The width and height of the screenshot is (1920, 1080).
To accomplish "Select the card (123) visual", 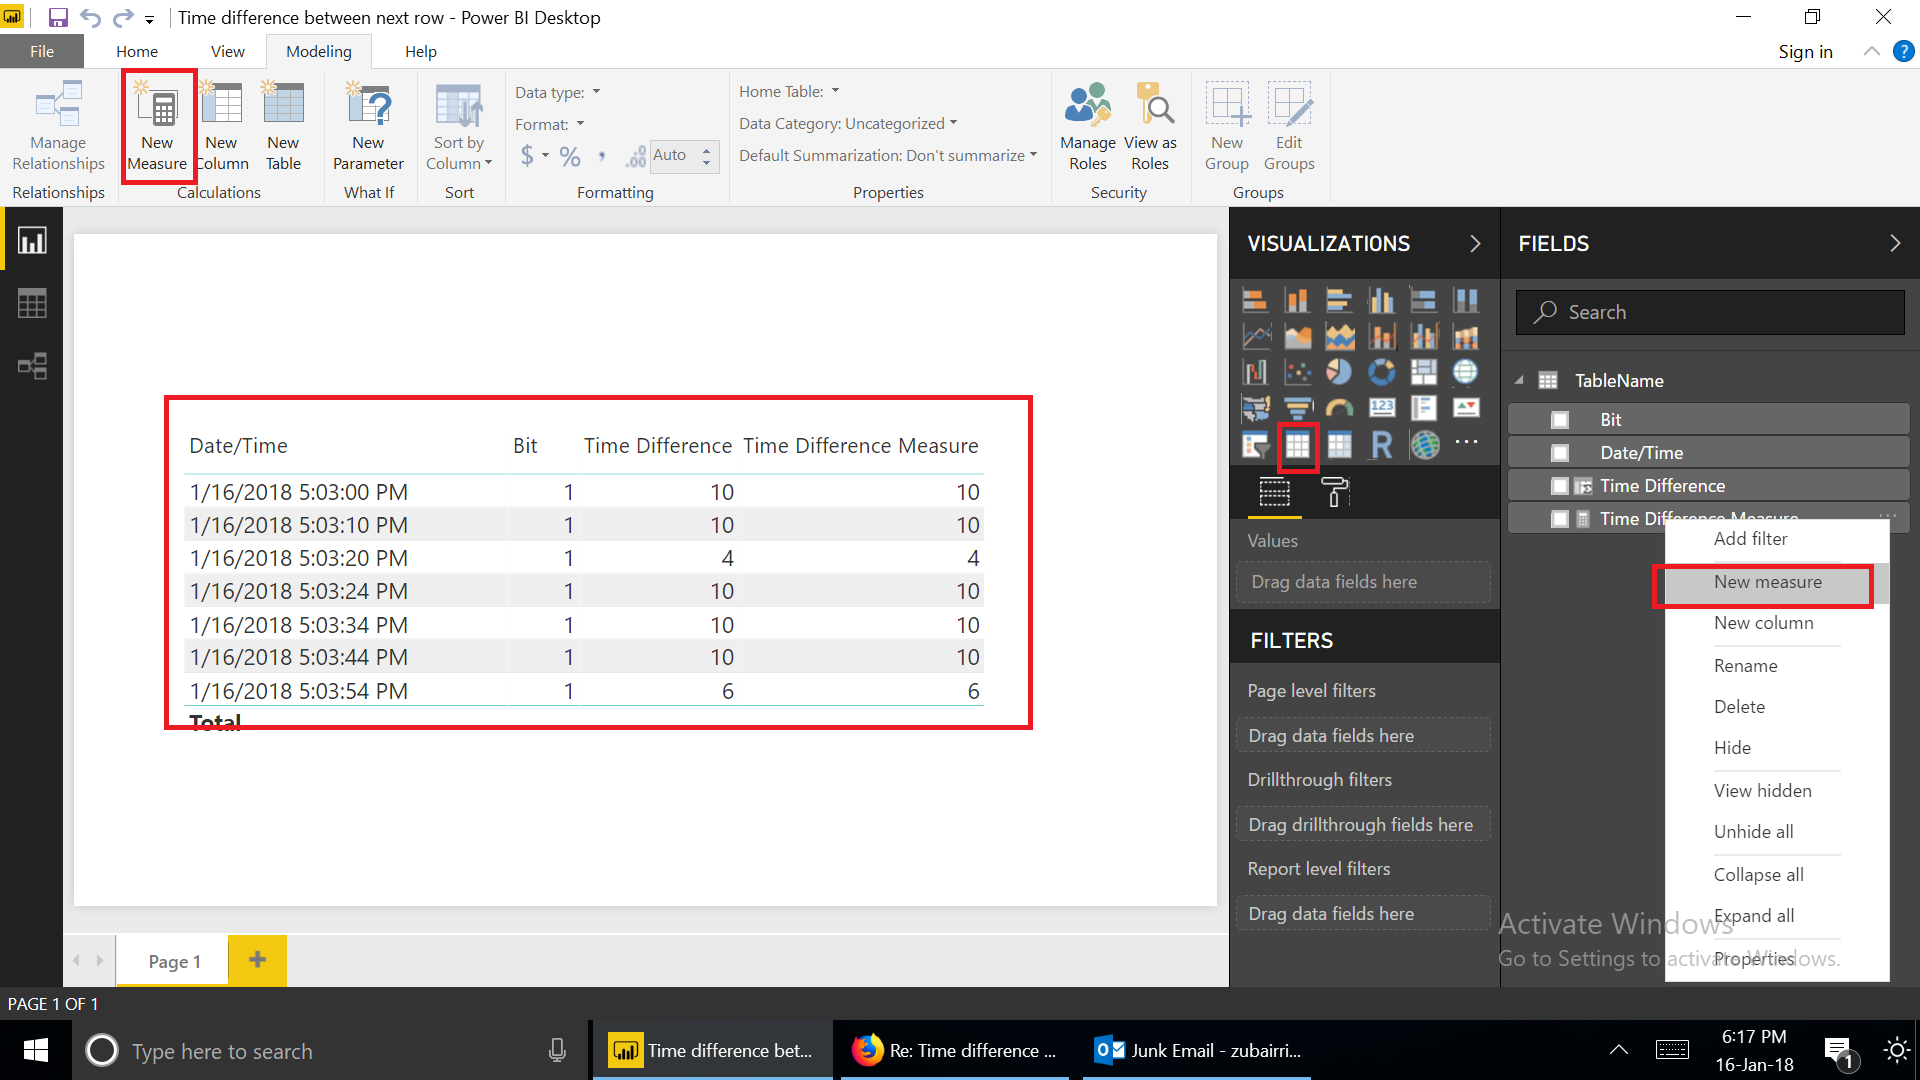I will click(1381, 408).
